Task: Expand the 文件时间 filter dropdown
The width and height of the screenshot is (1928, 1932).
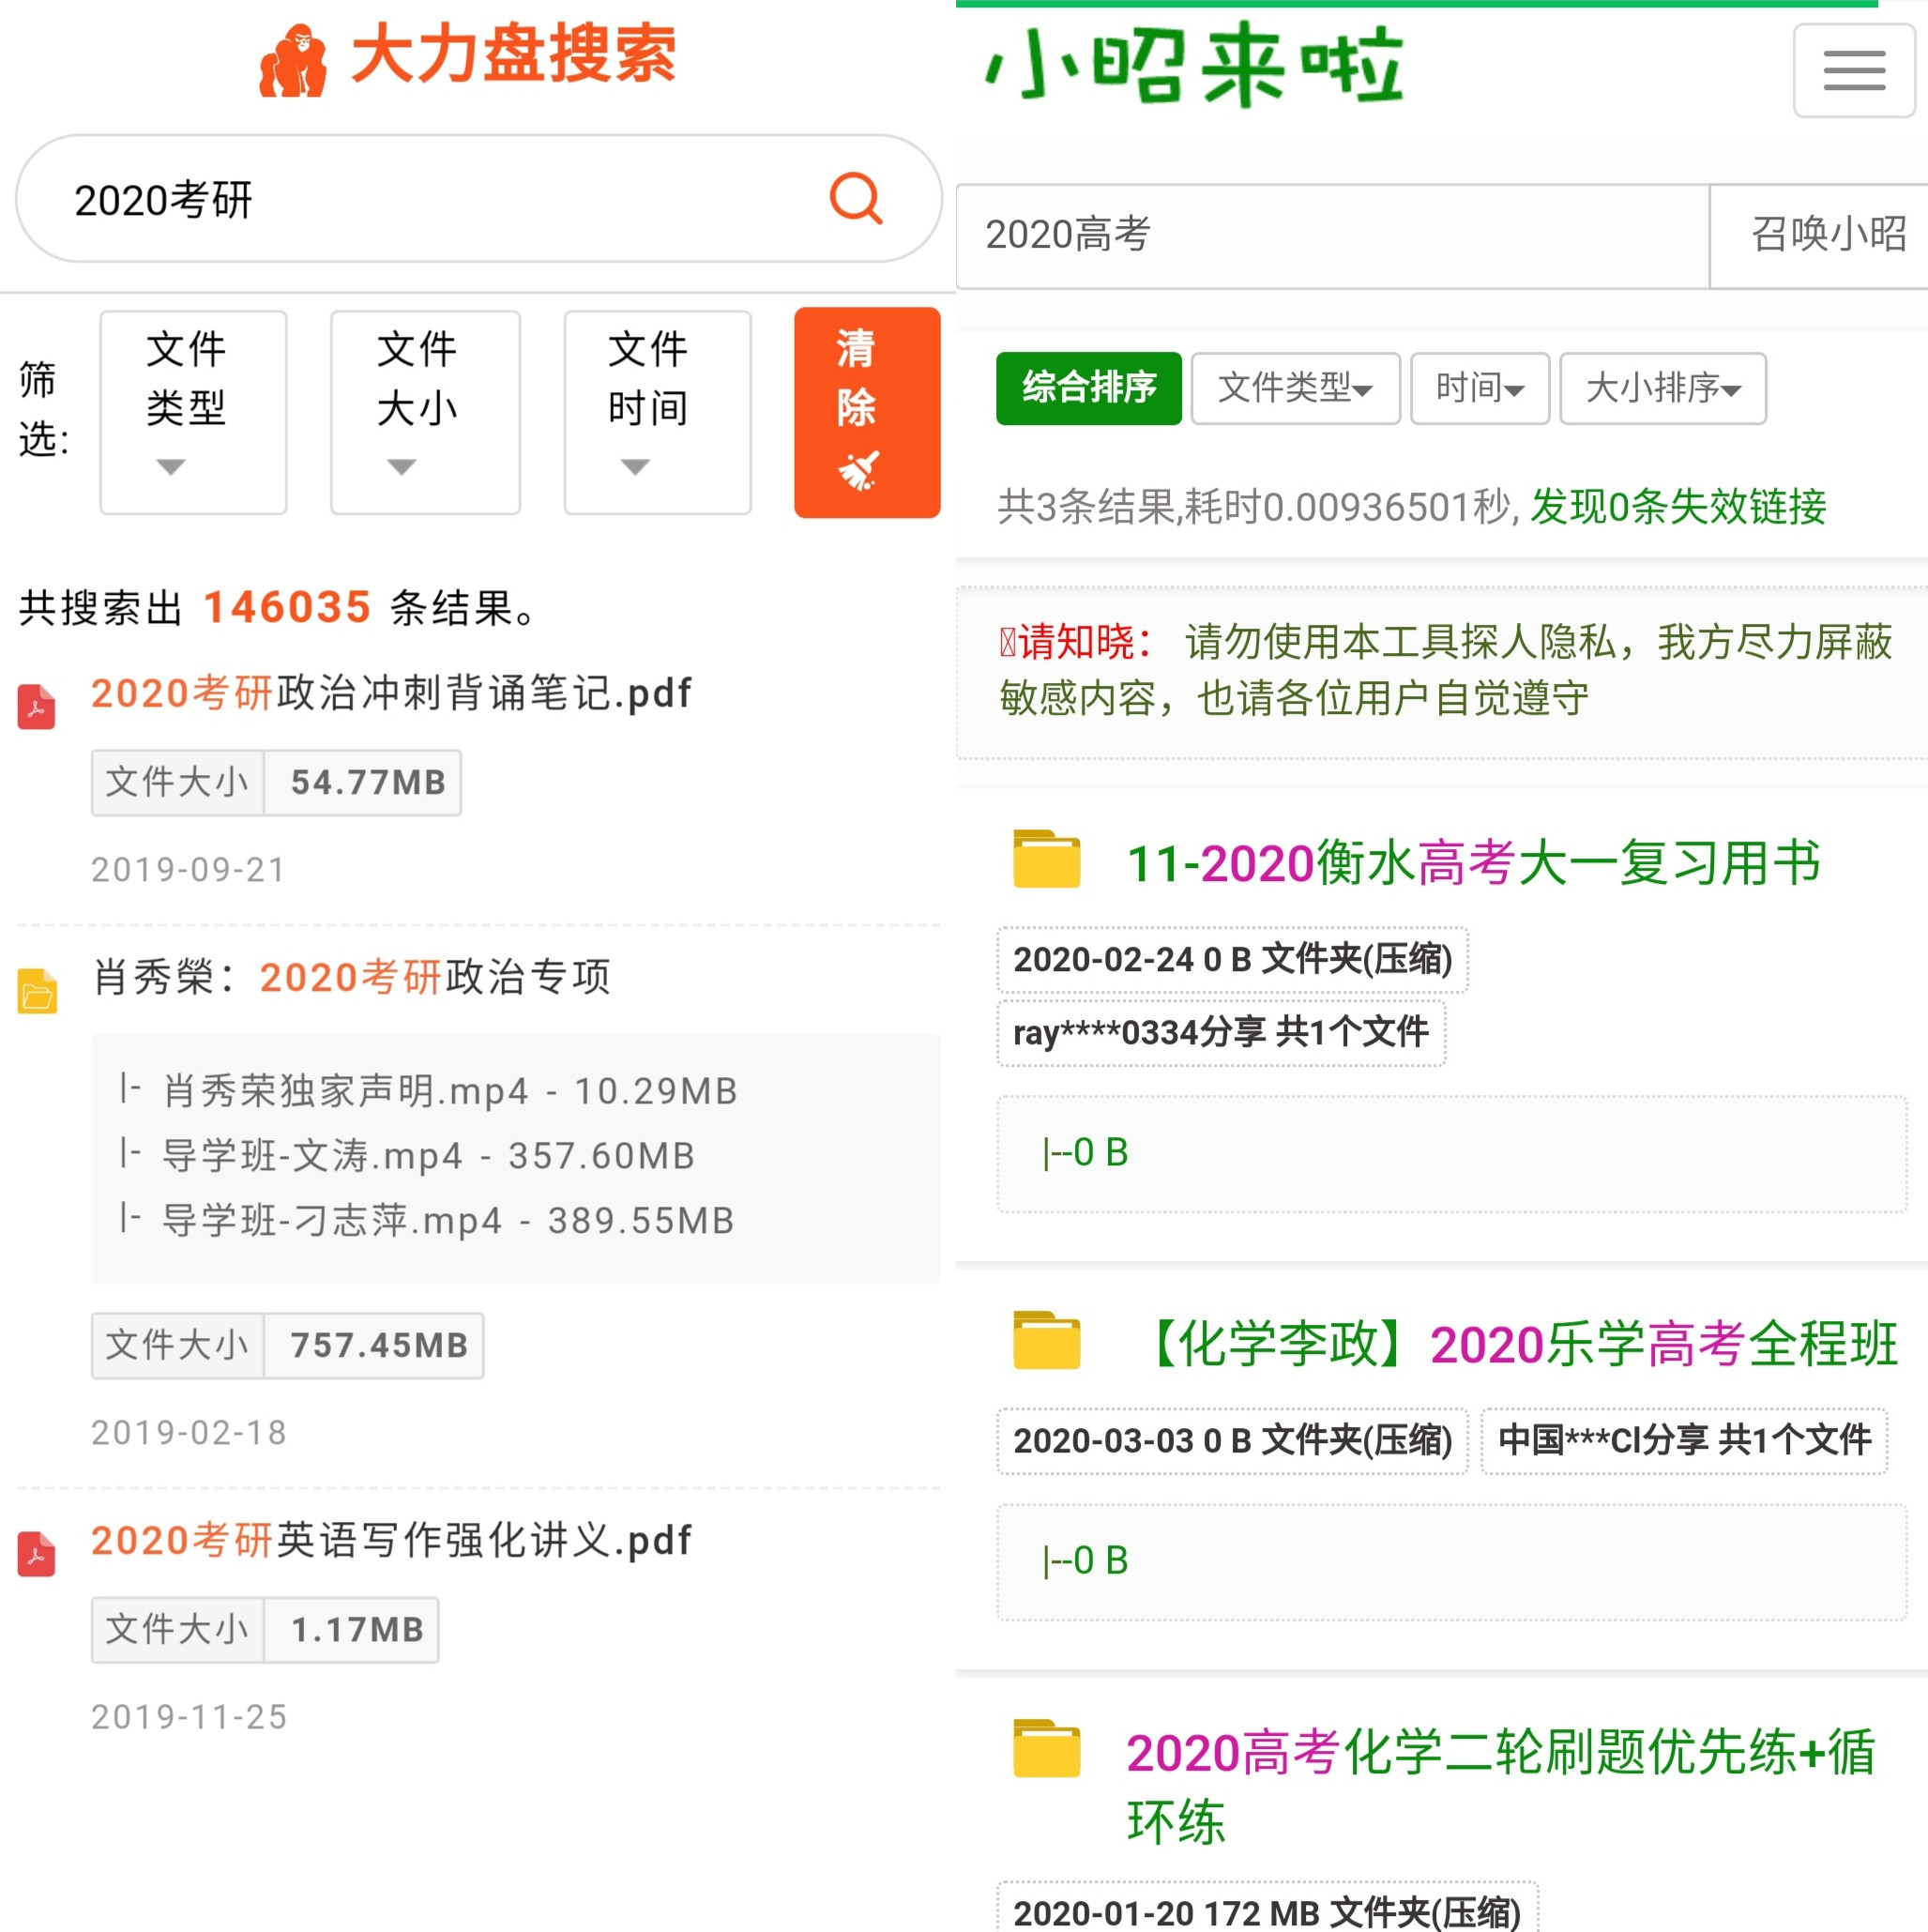Action: 657,412
